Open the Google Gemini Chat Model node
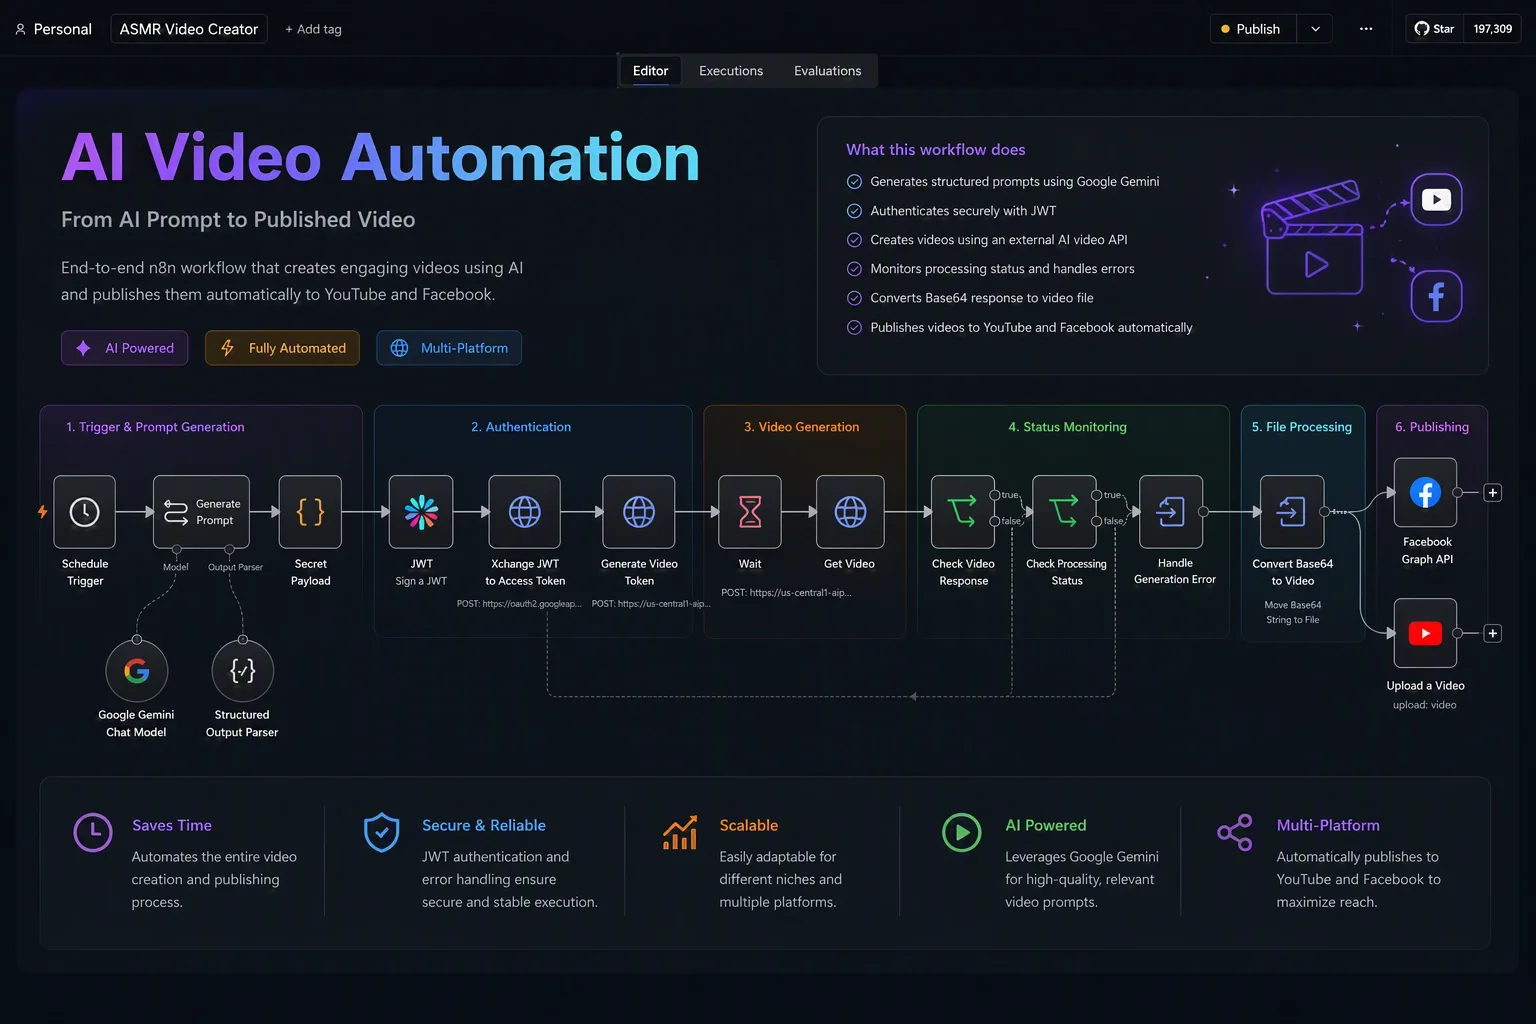This screenshot has height=1024, width=1536. click(x=137, y=671)
